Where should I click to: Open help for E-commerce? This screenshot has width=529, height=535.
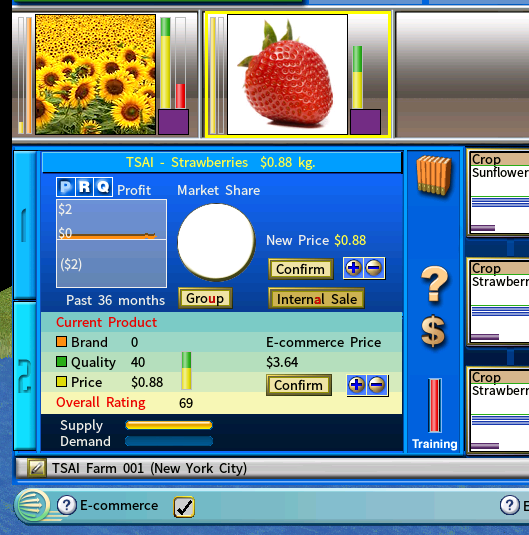67,505
